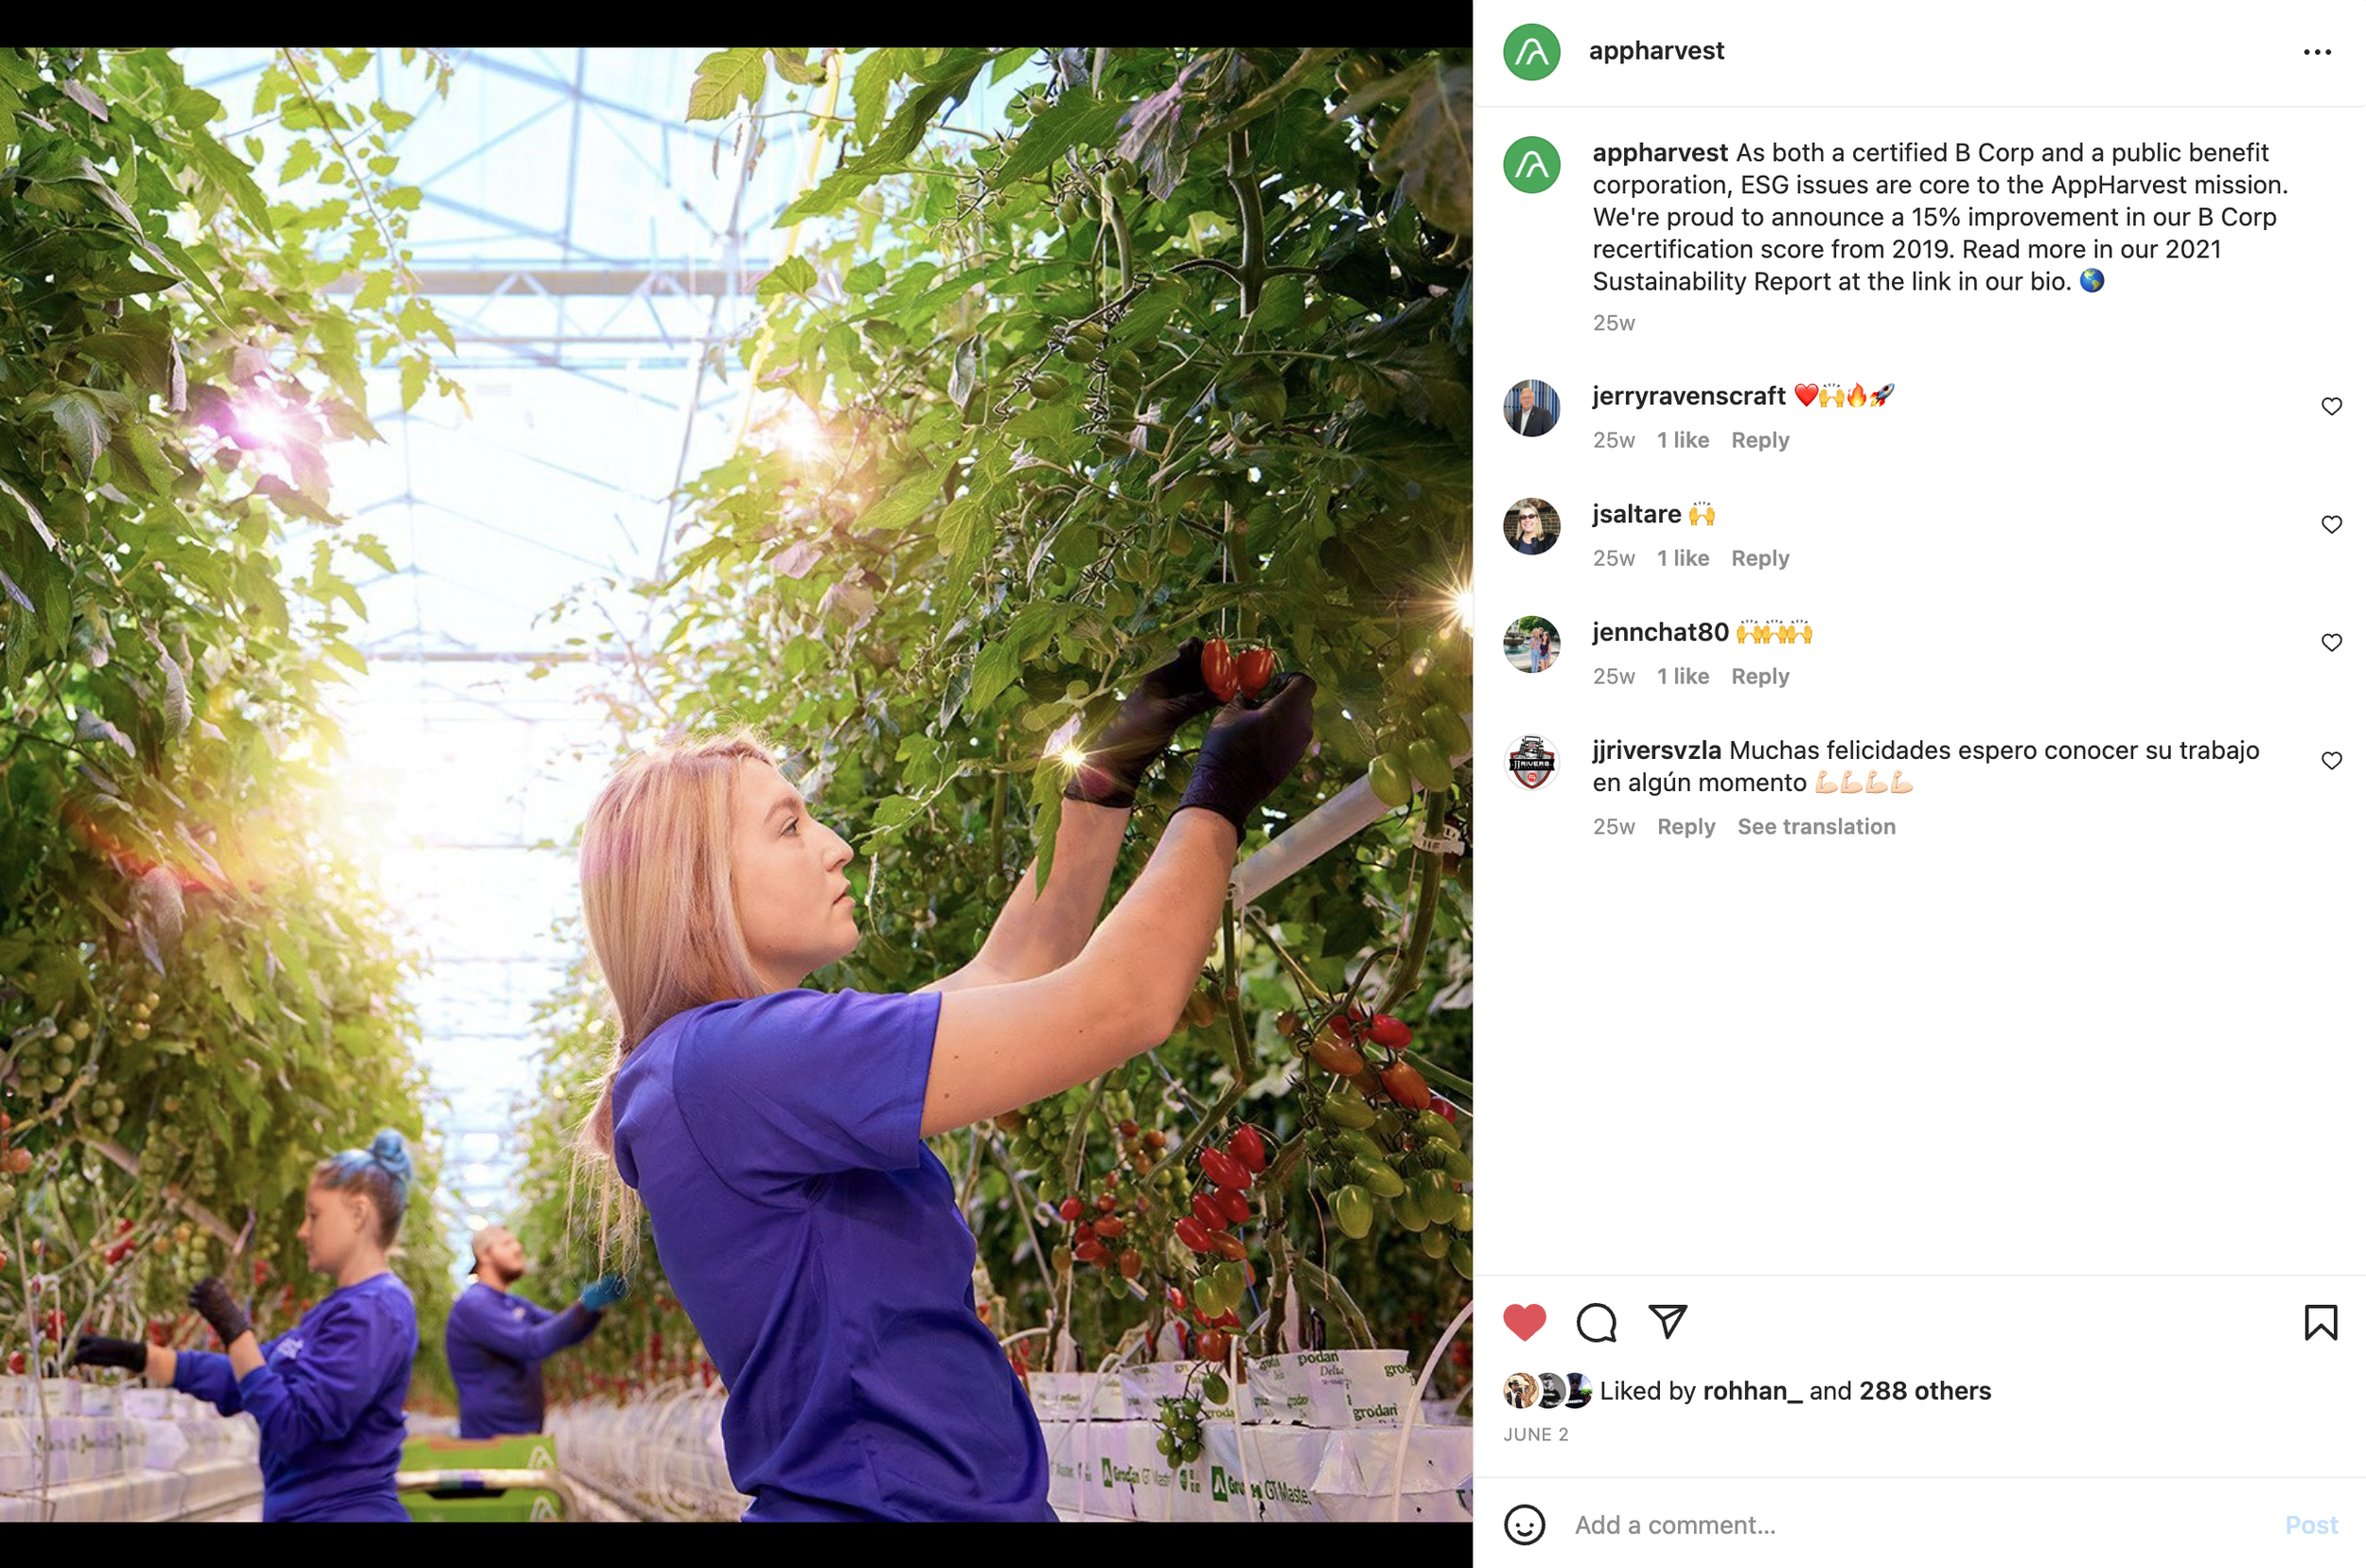Image resolution: width=2366 pixels, height=1568 pixels.
Task: Reply to jerryravenscraft's comment
Action: 1760,440
